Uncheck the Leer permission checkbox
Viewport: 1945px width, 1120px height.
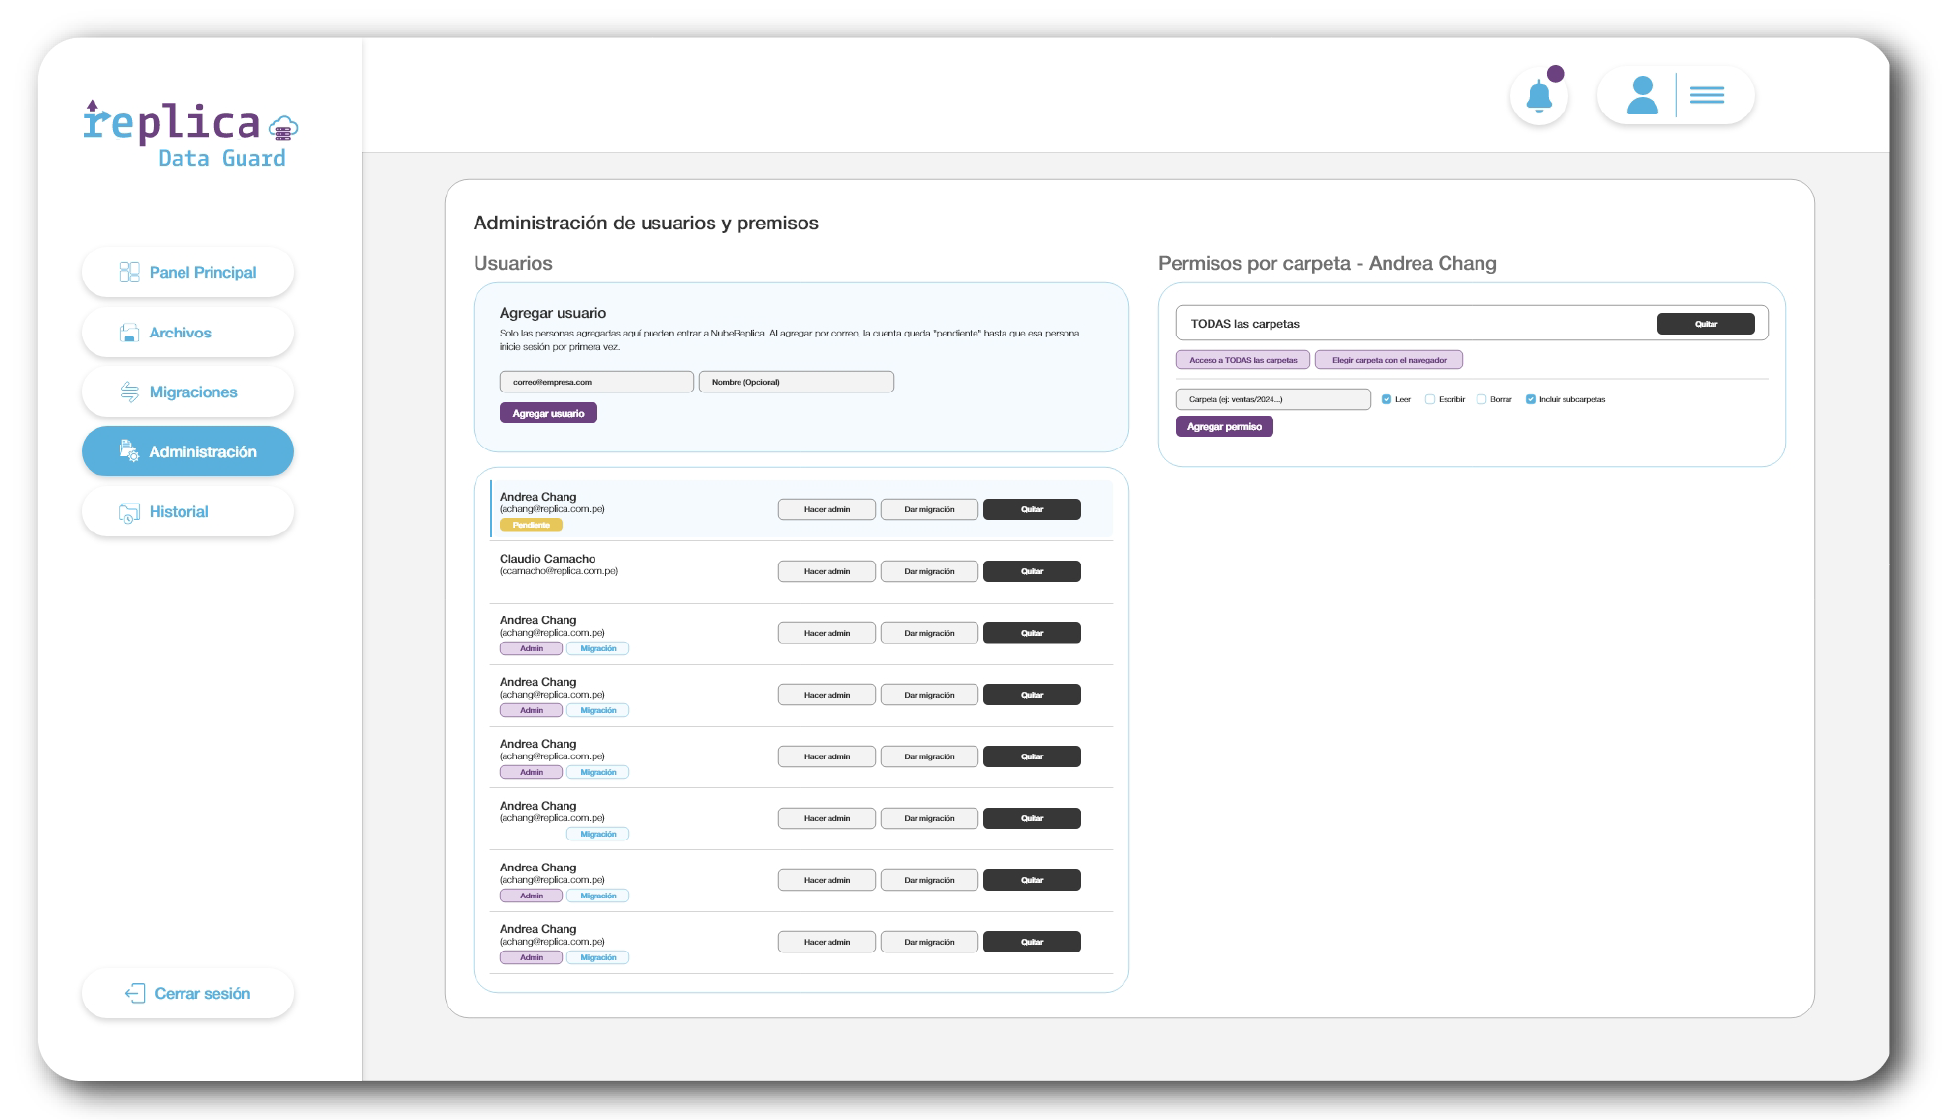(1386, 399)
